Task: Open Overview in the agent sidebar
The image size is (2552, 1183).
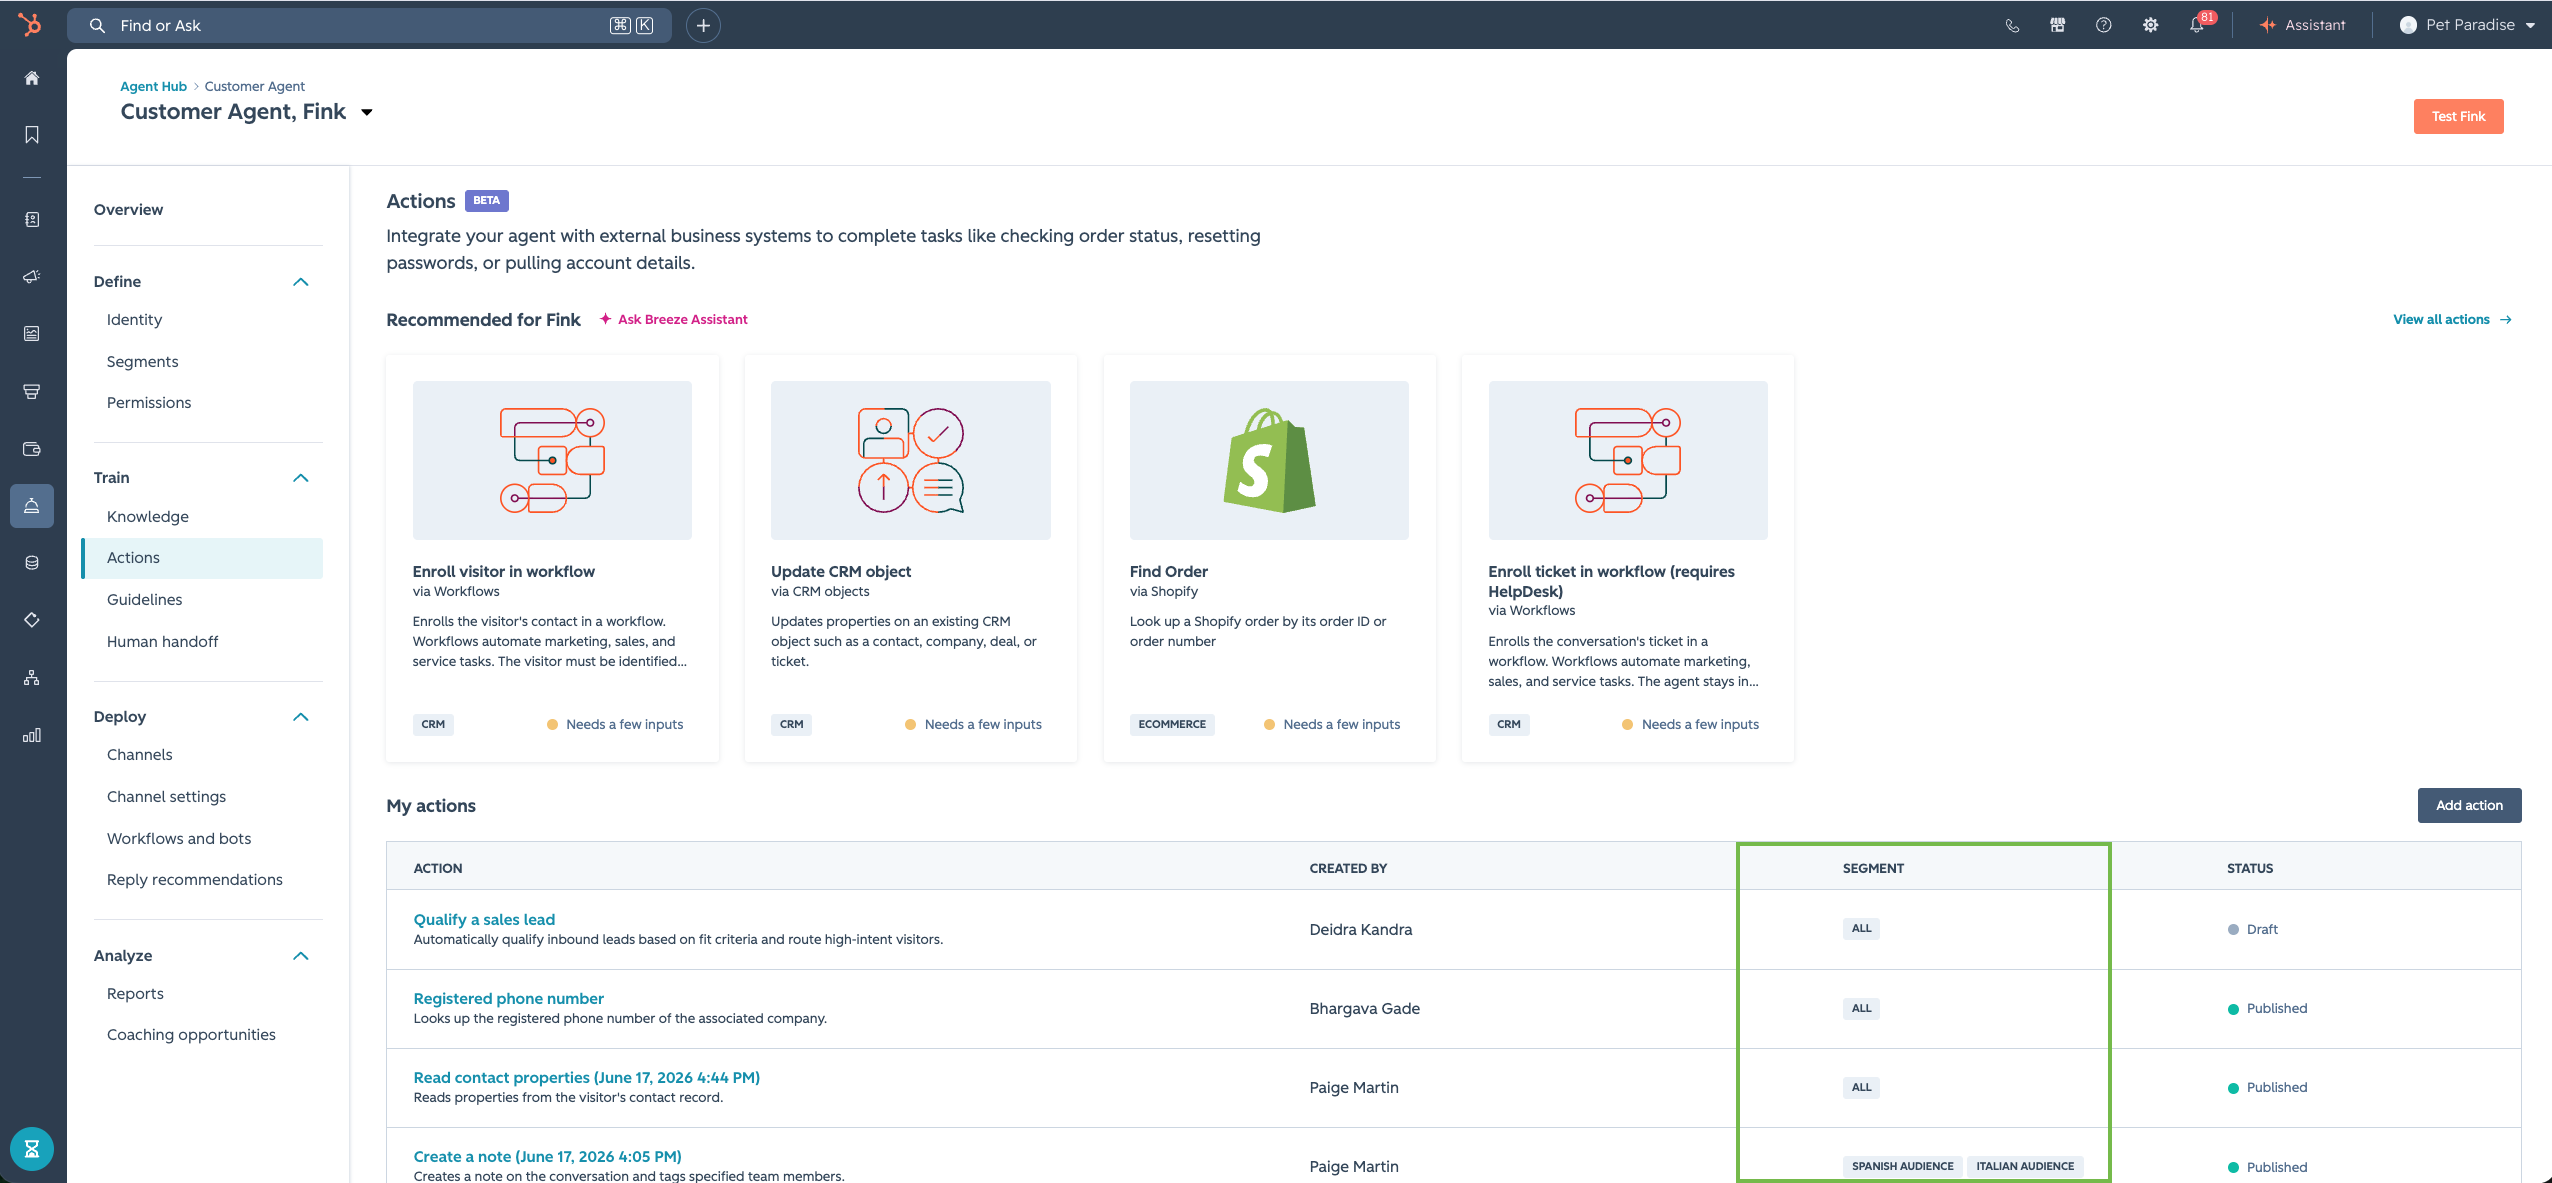Action: click(x=128, y=210)
